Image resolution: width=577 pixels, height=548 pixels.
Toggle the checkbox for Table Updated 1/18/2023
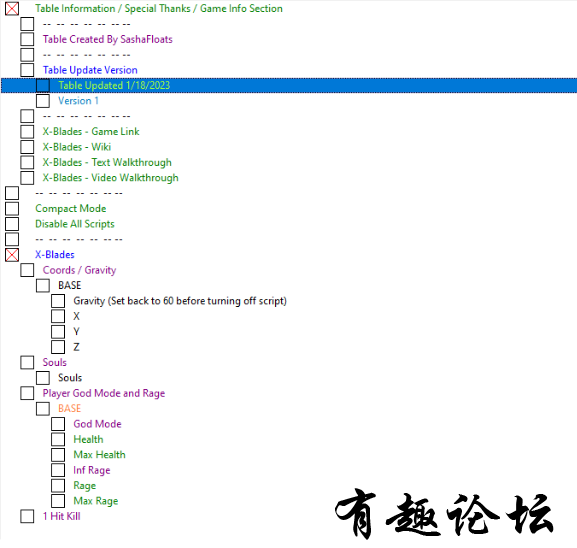pos(43,85)
